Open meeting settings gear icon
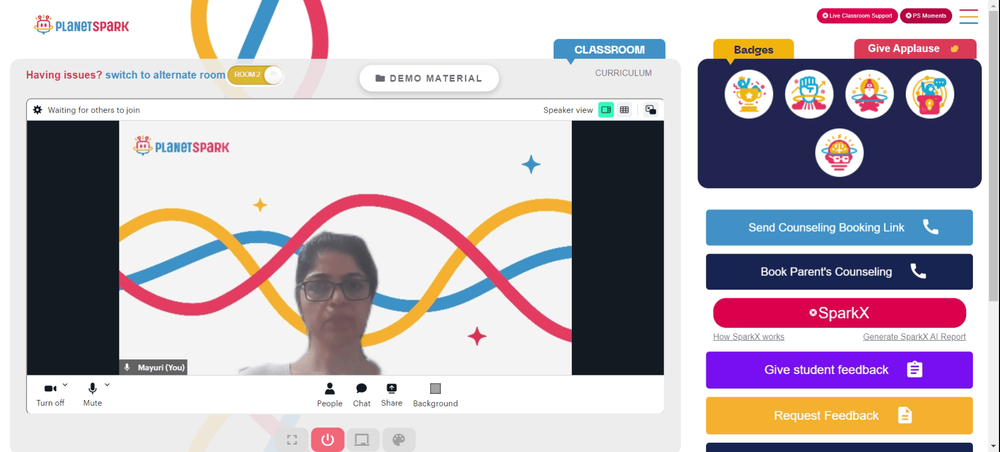 point(38,110)
